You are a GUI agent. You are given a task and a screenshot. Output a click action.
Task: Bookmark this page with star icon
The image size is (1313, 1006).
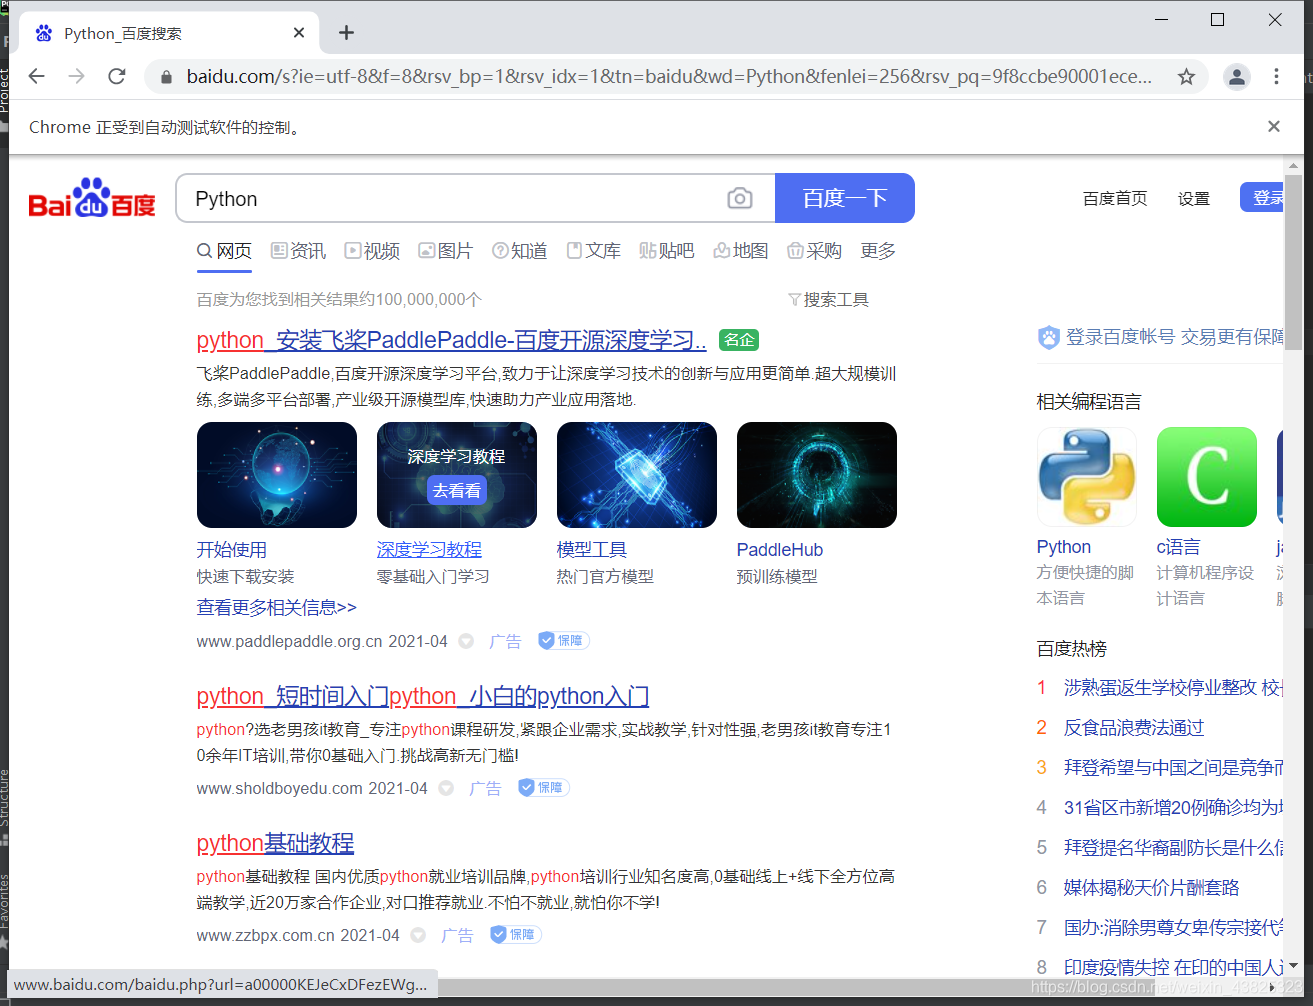tap(1186, 77)
